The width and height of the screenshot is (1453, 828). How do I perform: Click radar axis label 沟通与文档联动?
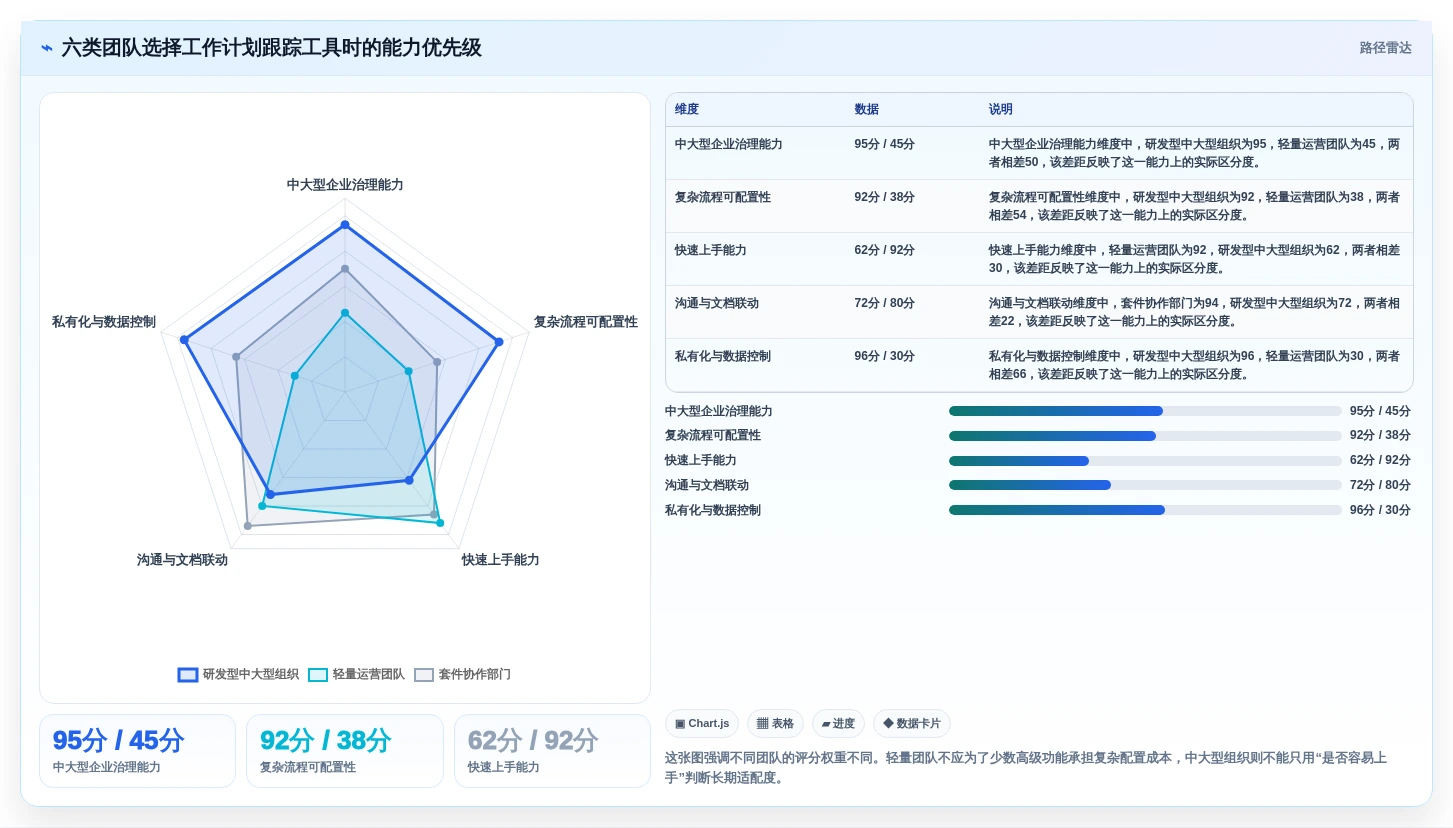182,560
